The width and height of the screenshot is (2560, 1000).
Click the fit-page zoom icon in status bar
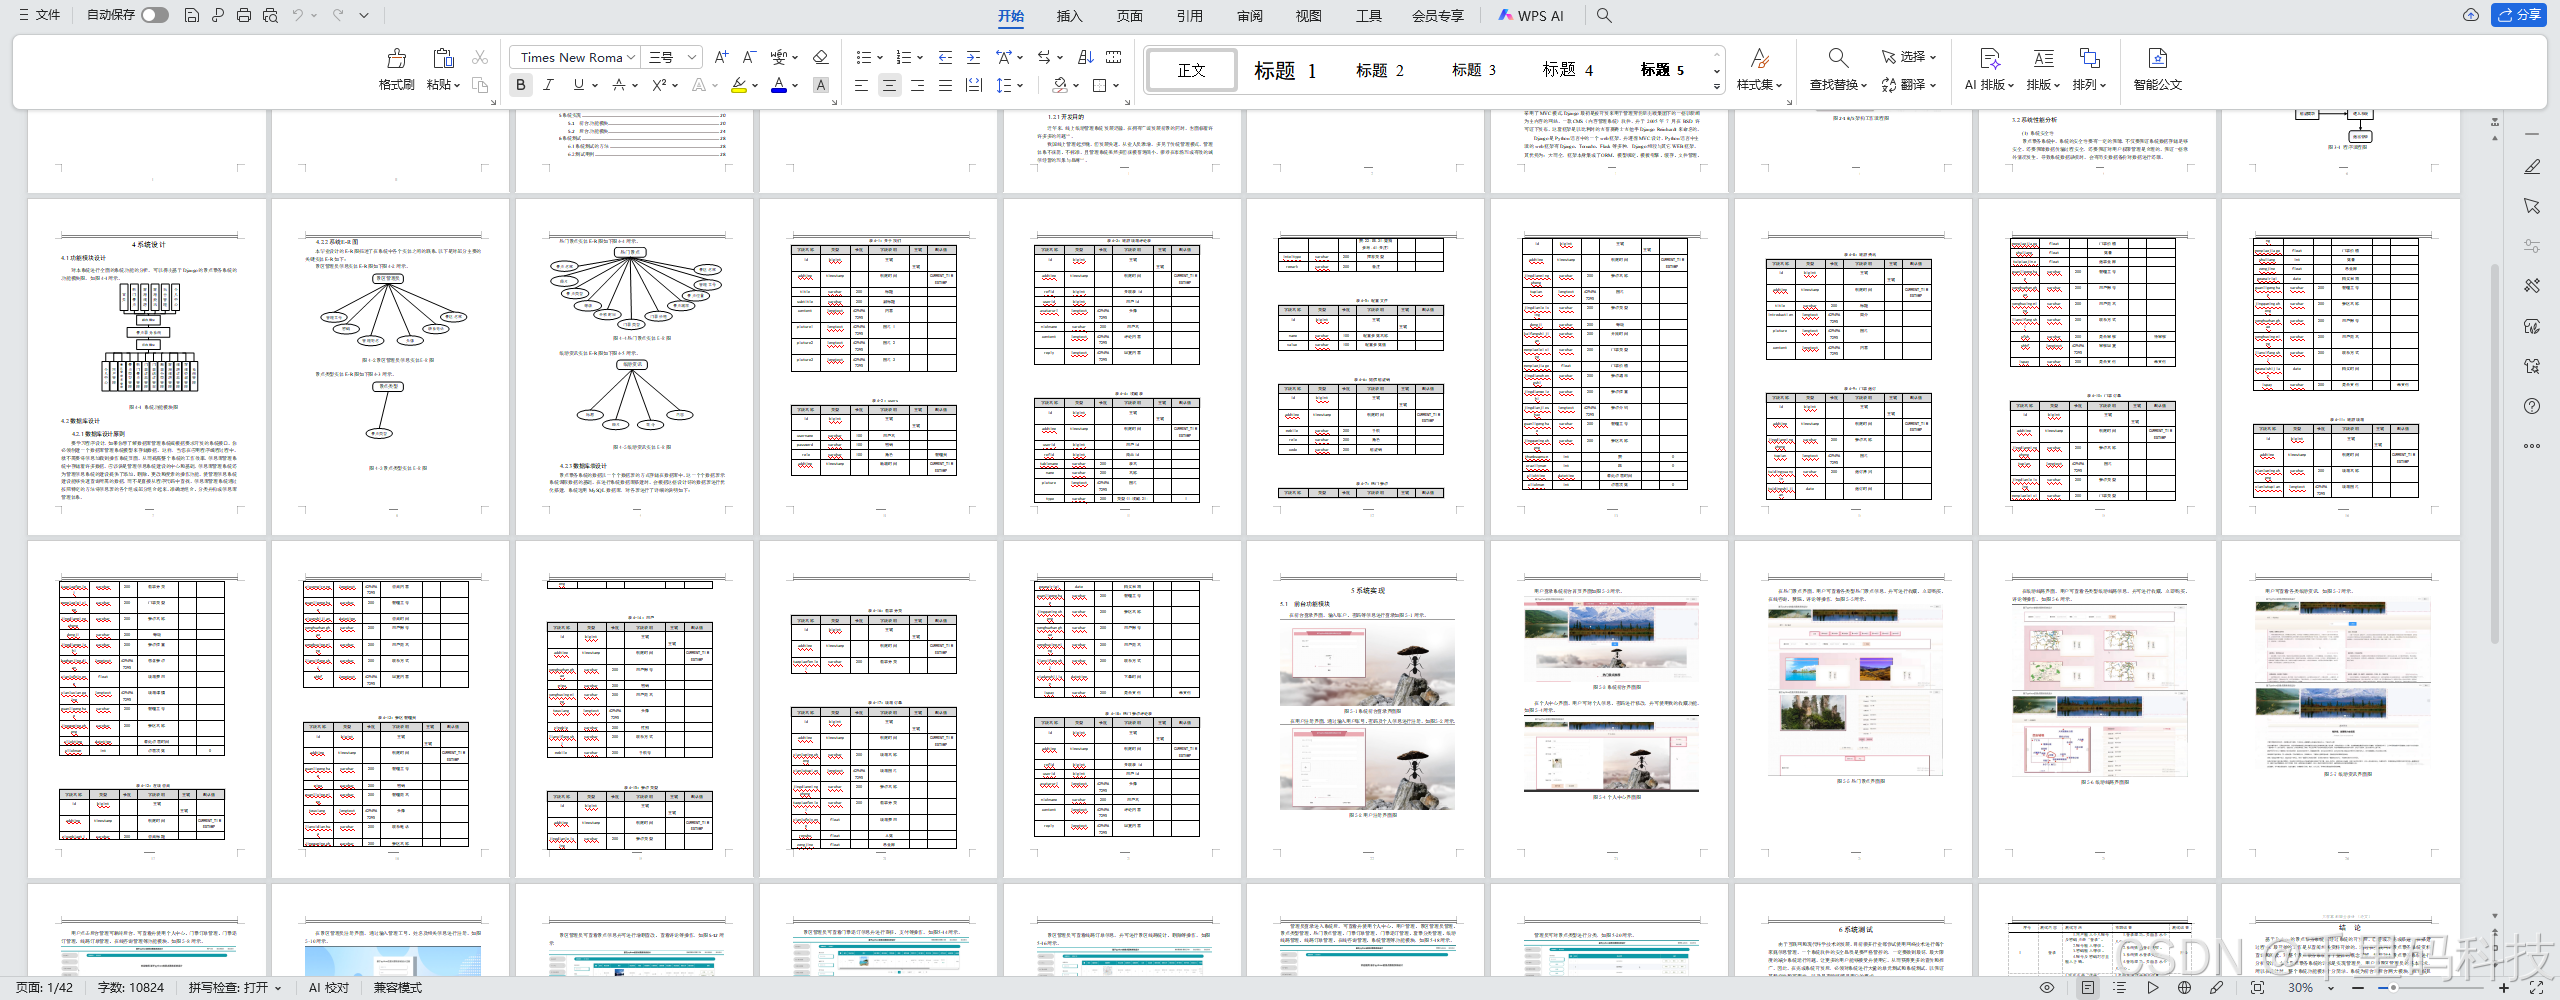point(2257,987)
